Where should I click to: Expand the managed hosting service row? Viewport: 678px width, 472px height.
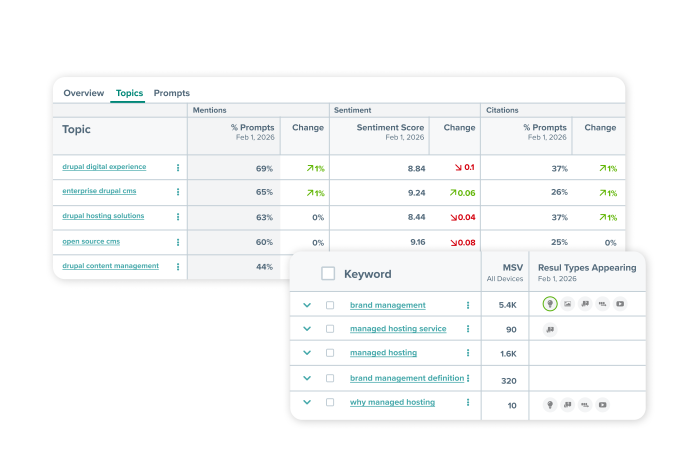tap(307, 329)
